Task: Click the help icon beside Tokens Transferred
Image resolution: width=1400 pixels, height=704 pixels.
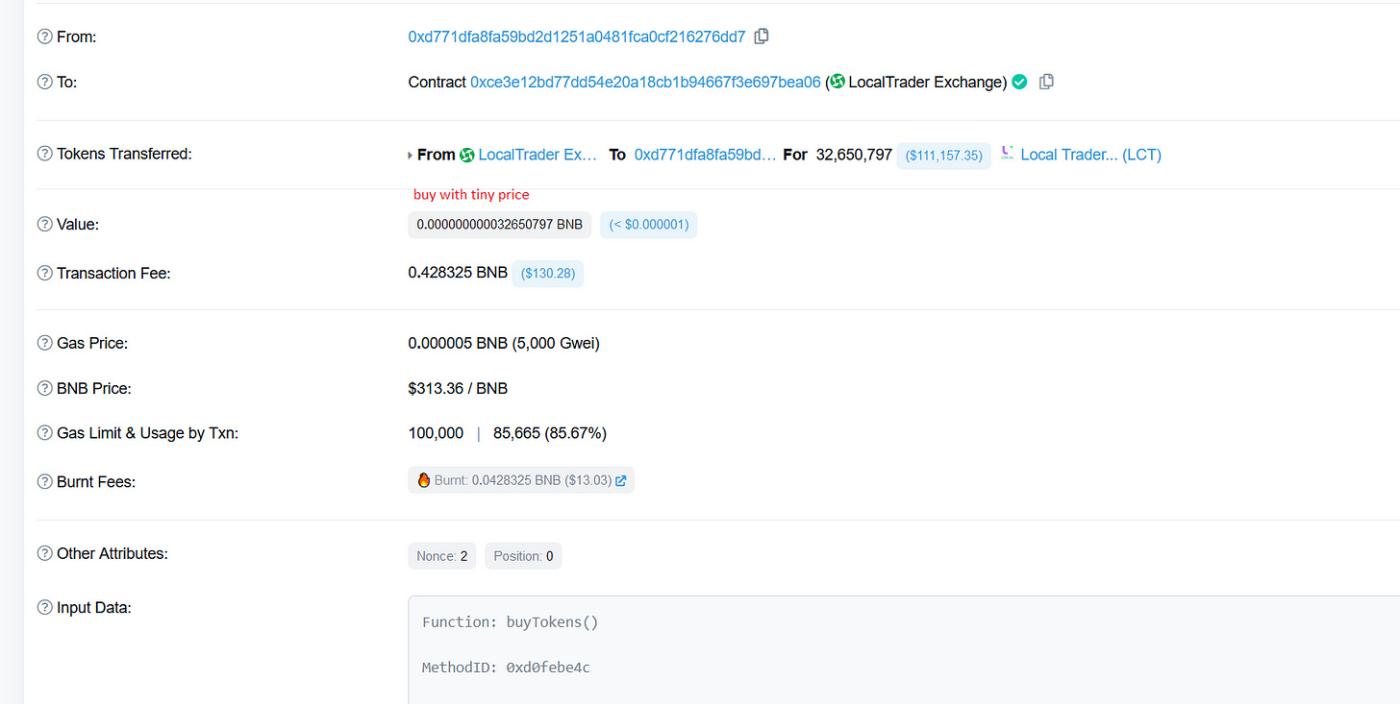Action: coord(44,154)
